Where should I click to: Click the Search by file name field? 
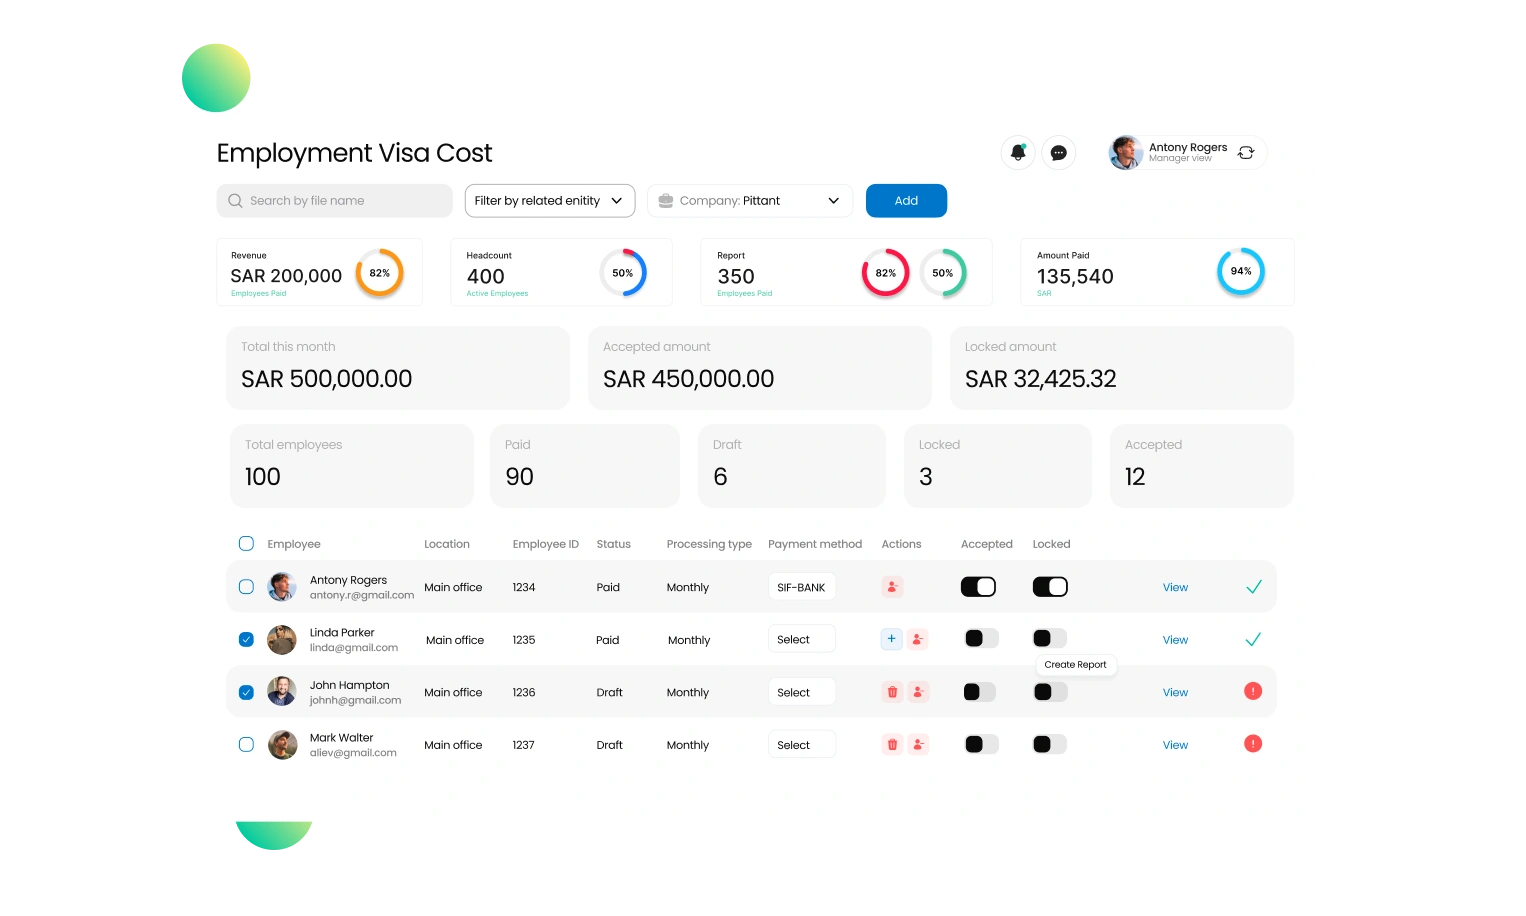(335, 201)
